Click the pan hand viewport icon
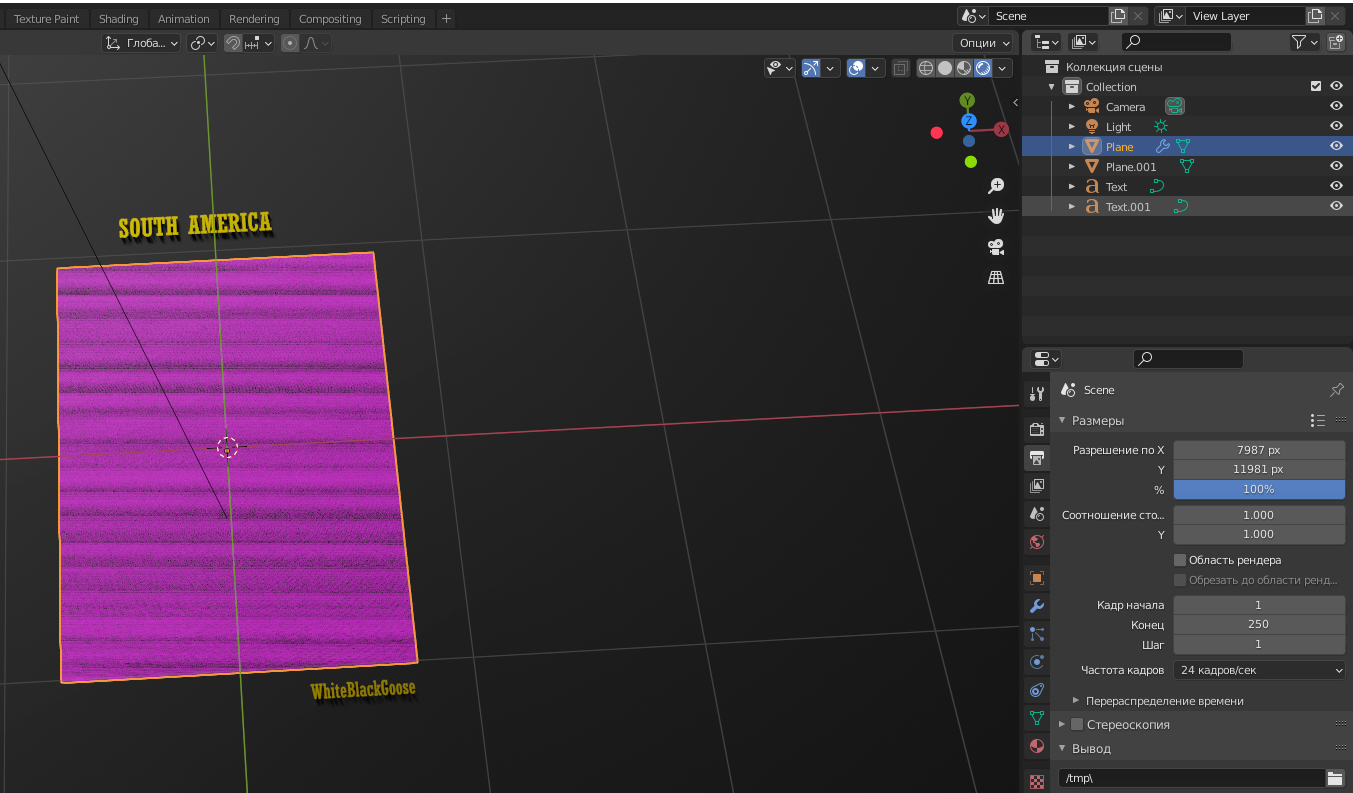Viewport: 1353px width, 793px height. click(x=996, y=216)
